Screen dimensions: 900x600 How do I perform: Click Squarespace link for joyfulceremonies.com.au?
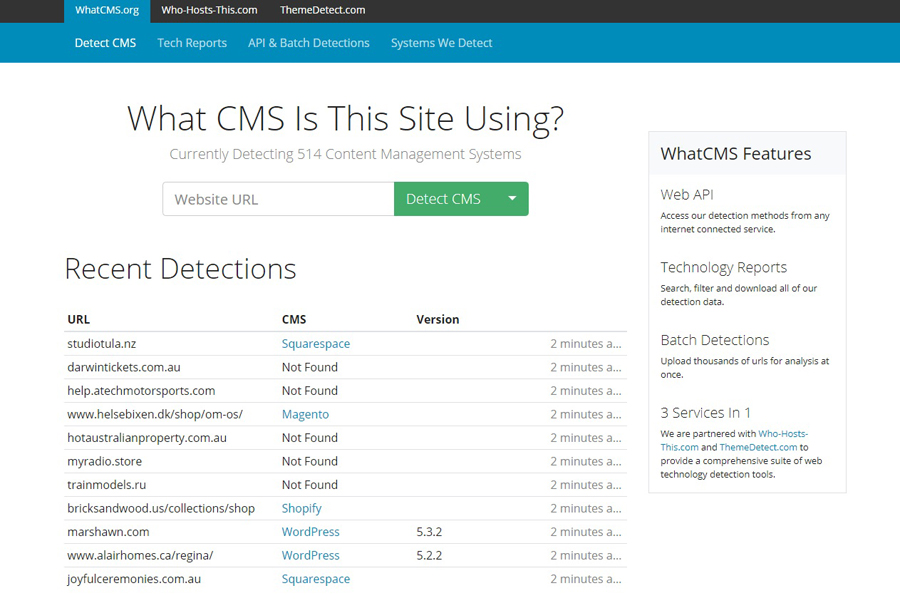pos(315,579)
